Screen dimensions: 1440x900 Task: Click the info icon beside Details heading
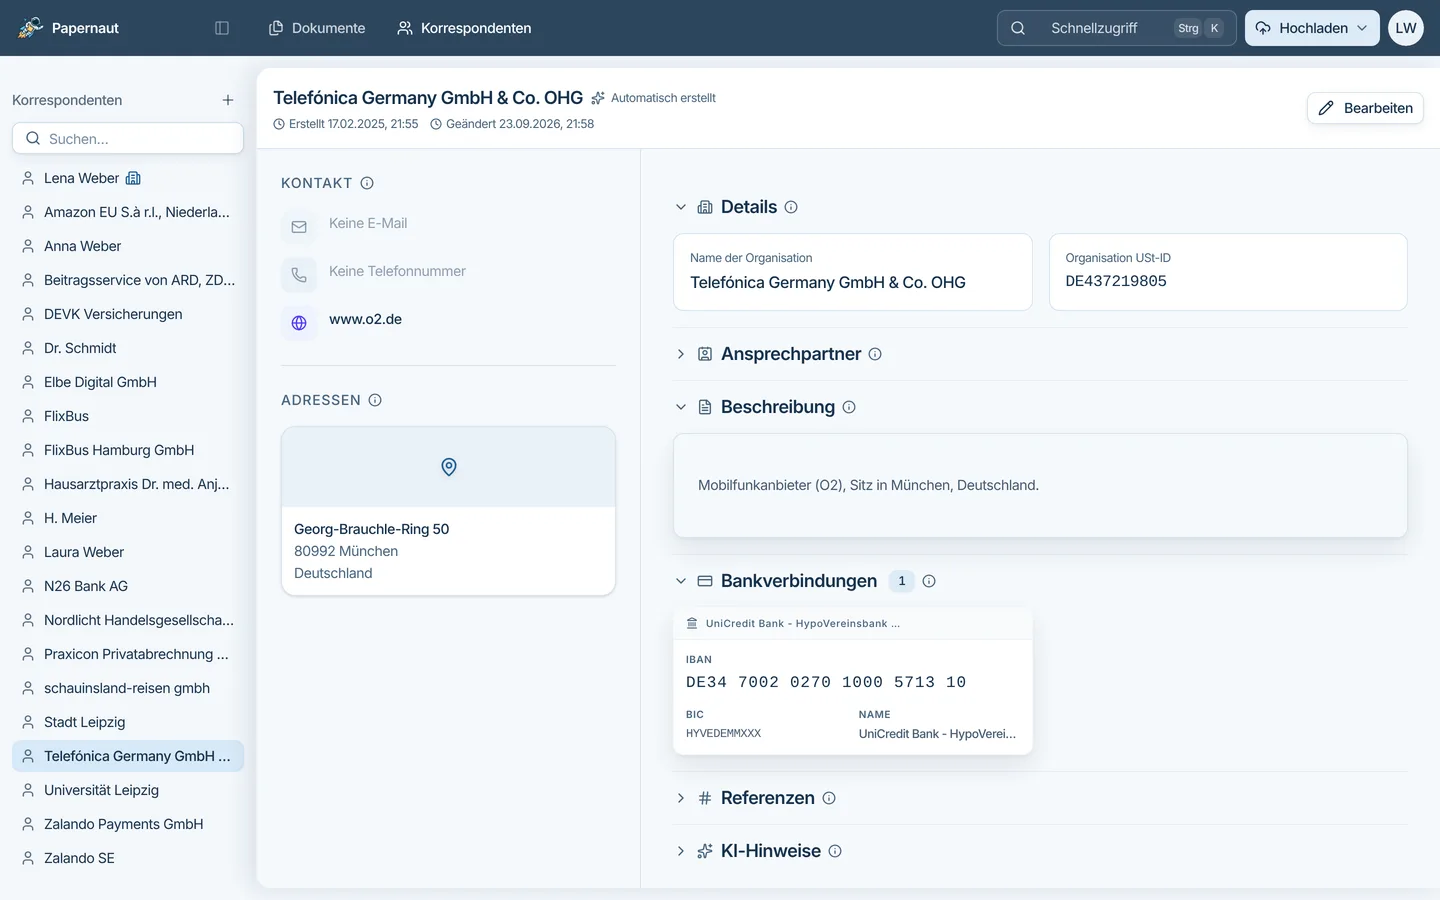click(x=791, y=207)
